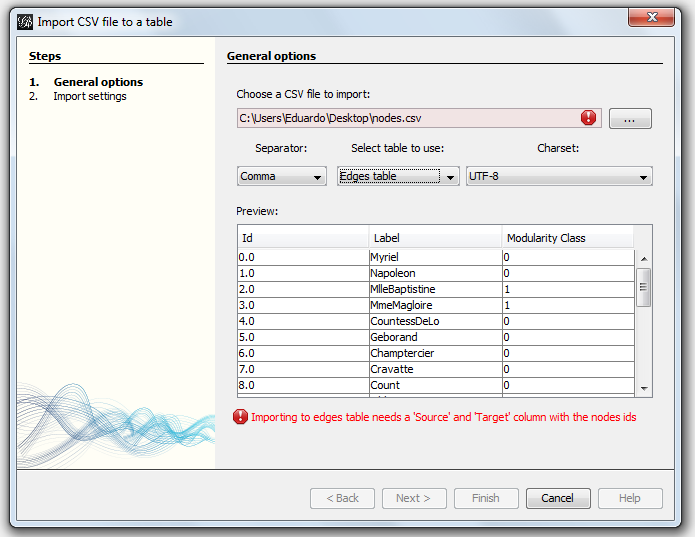Open the UTF-8 charset dropdown

click(559, 177)
